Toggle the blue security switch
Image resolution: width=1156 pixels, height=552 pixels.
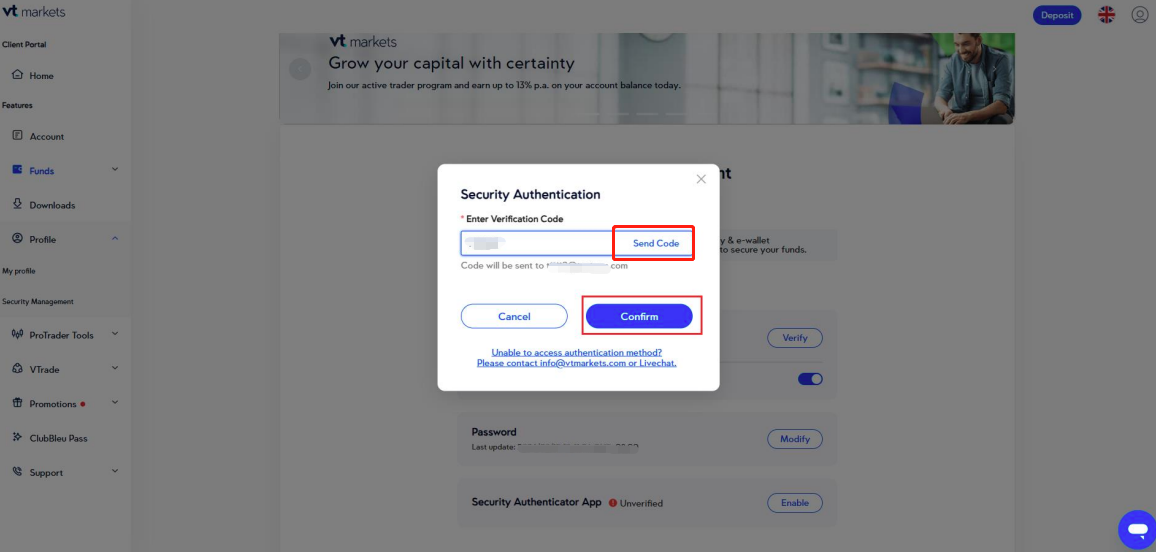810,379
